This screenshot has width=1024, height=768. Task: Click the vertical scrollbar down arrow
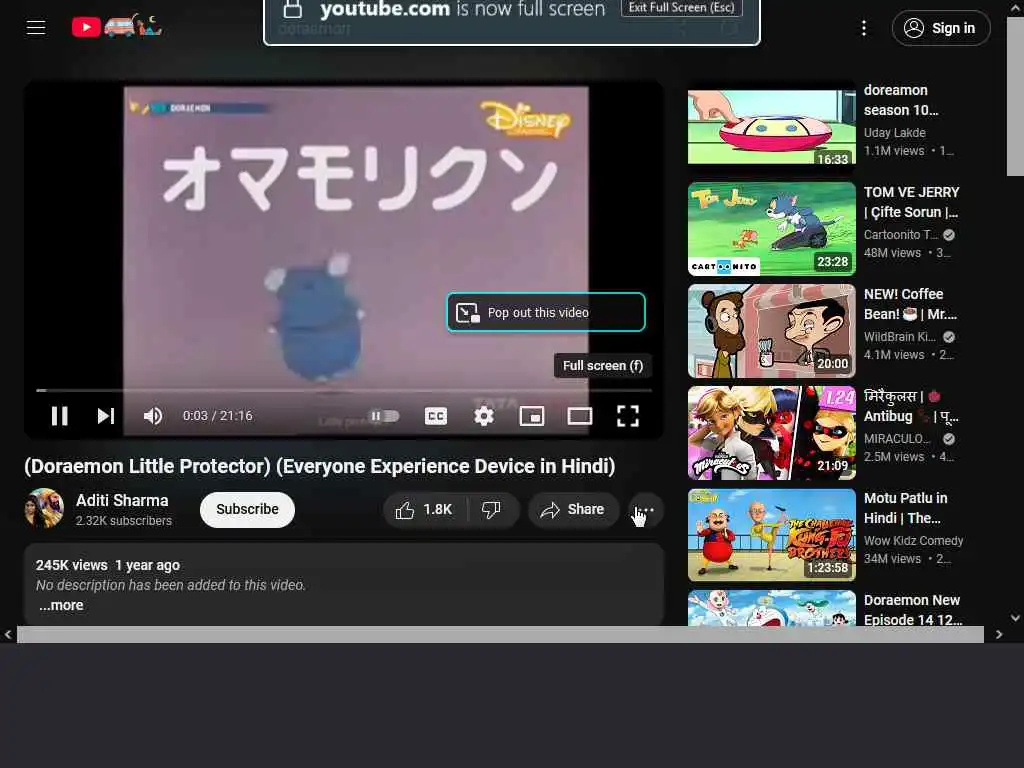pyautogui.click(x=1015, y=617)
